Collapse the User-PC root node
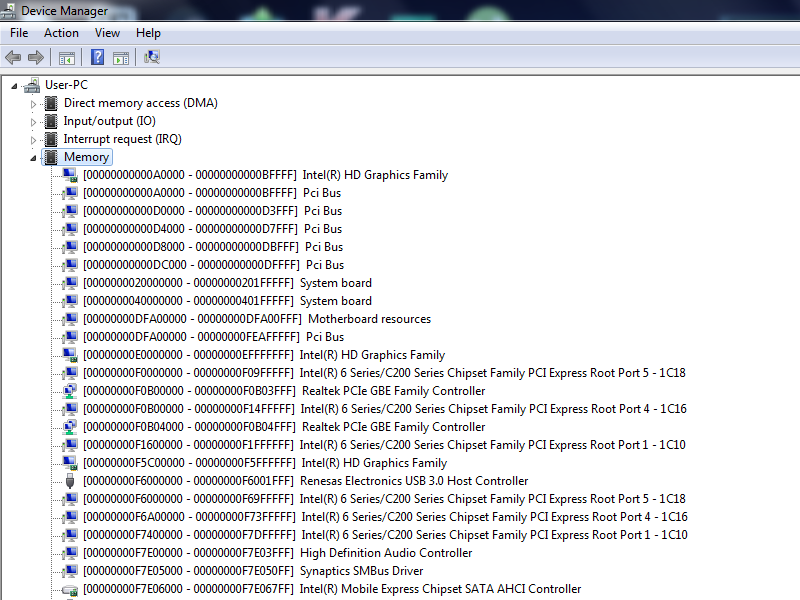 (14, 86)
